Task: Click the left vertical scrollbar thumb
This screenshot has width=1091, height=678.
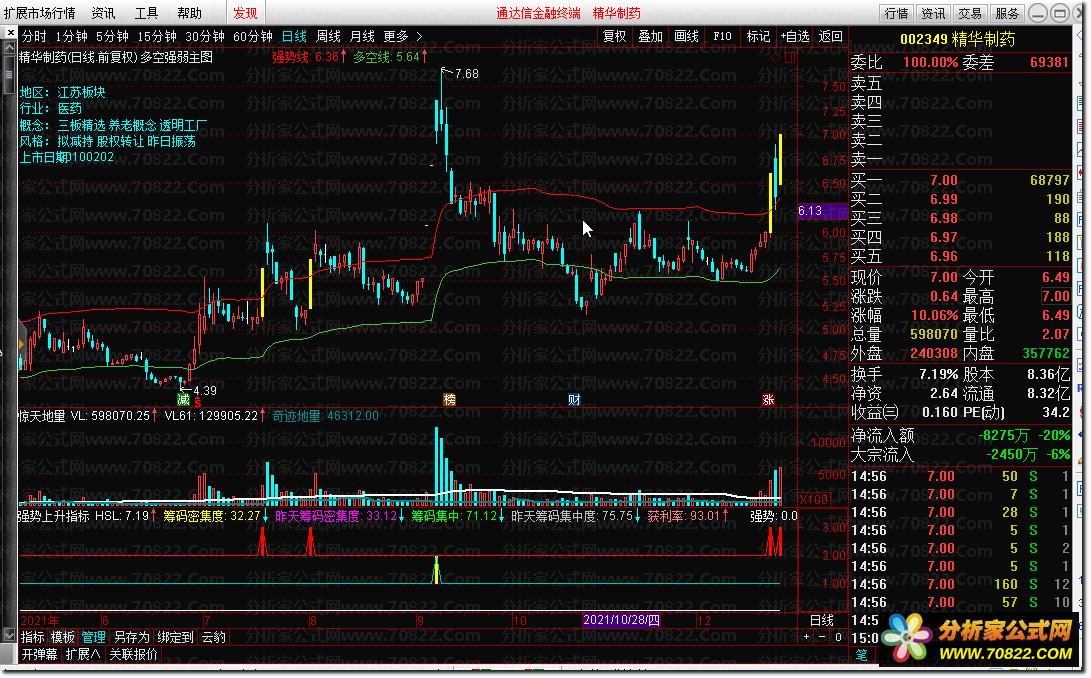Action: click(9, 74)
